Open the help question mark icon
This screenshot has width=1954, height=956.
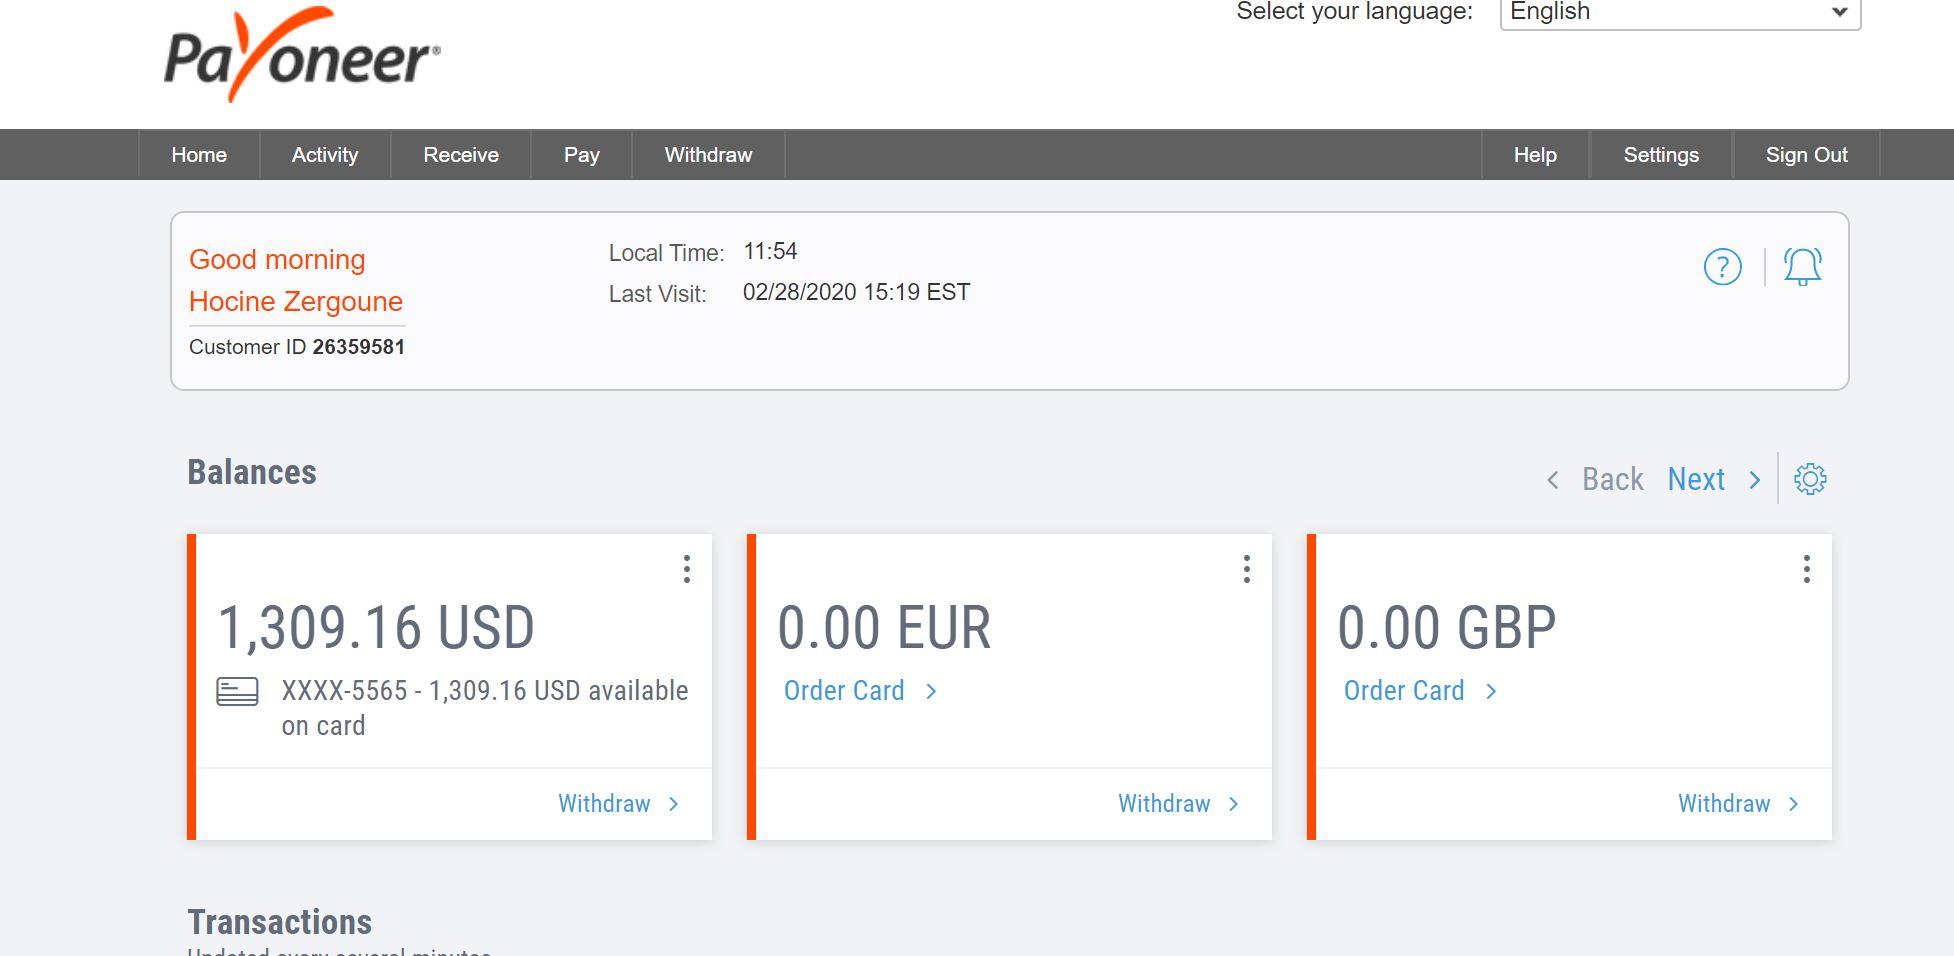pos(1722,267)
